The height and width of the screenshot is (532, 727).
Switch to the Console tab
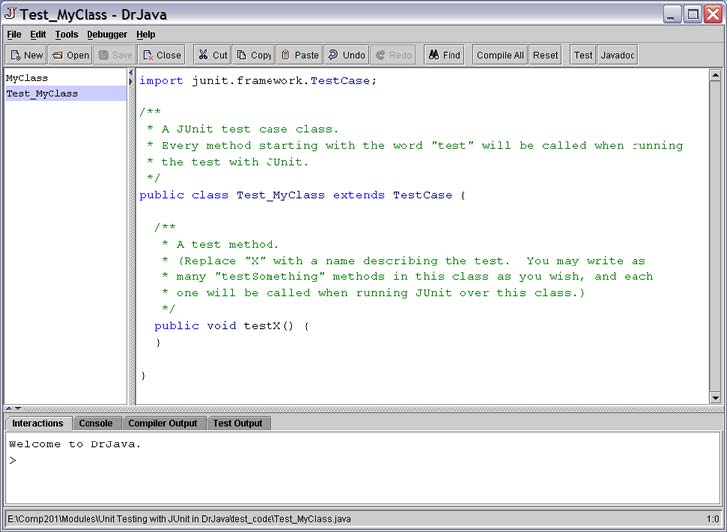click(96, 423)
